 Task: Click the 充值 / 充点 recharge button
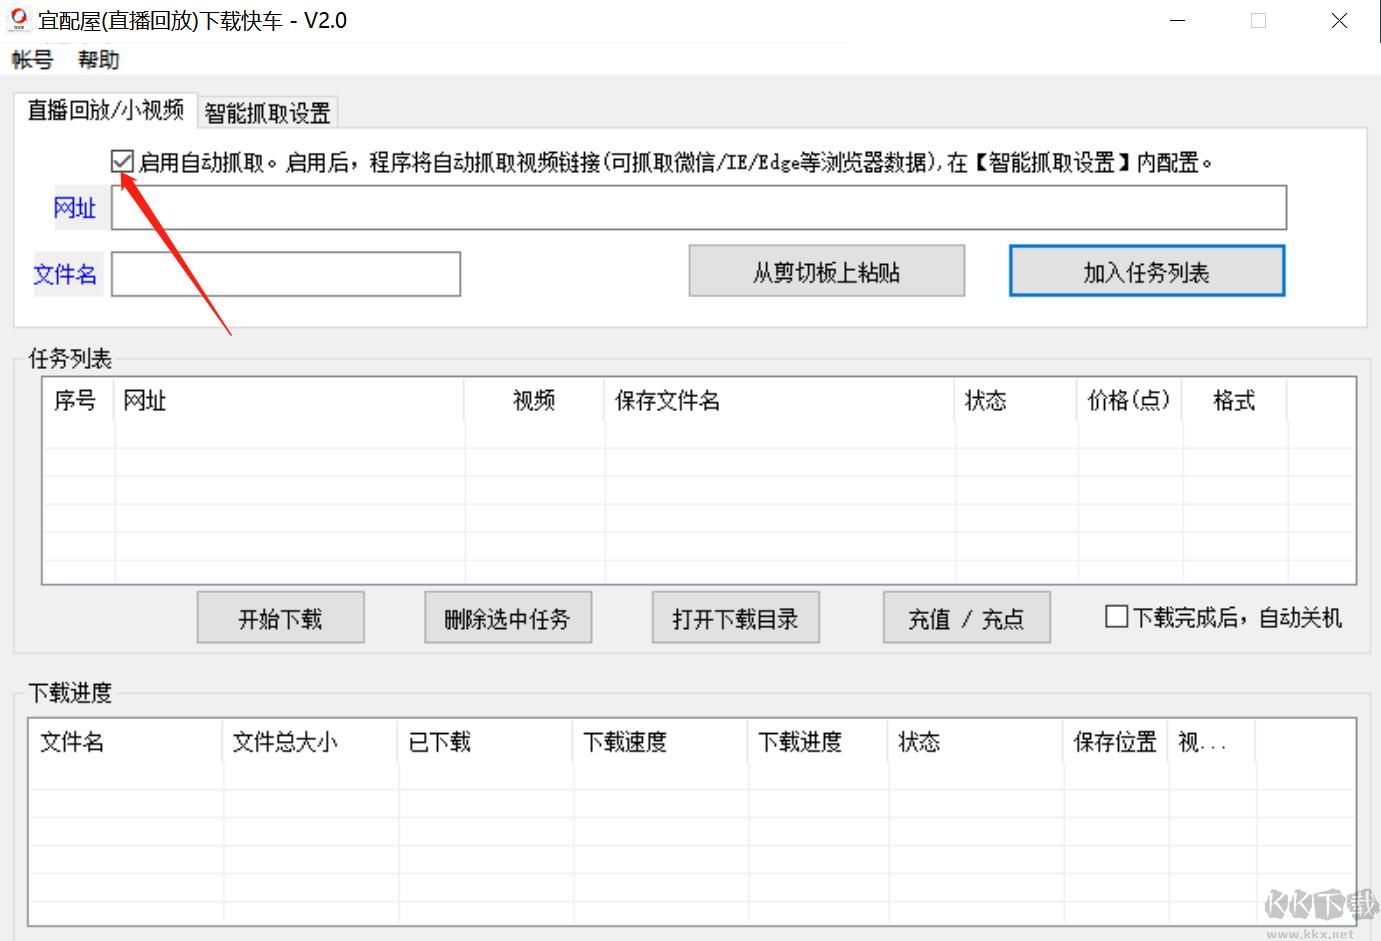pos(966,617)
